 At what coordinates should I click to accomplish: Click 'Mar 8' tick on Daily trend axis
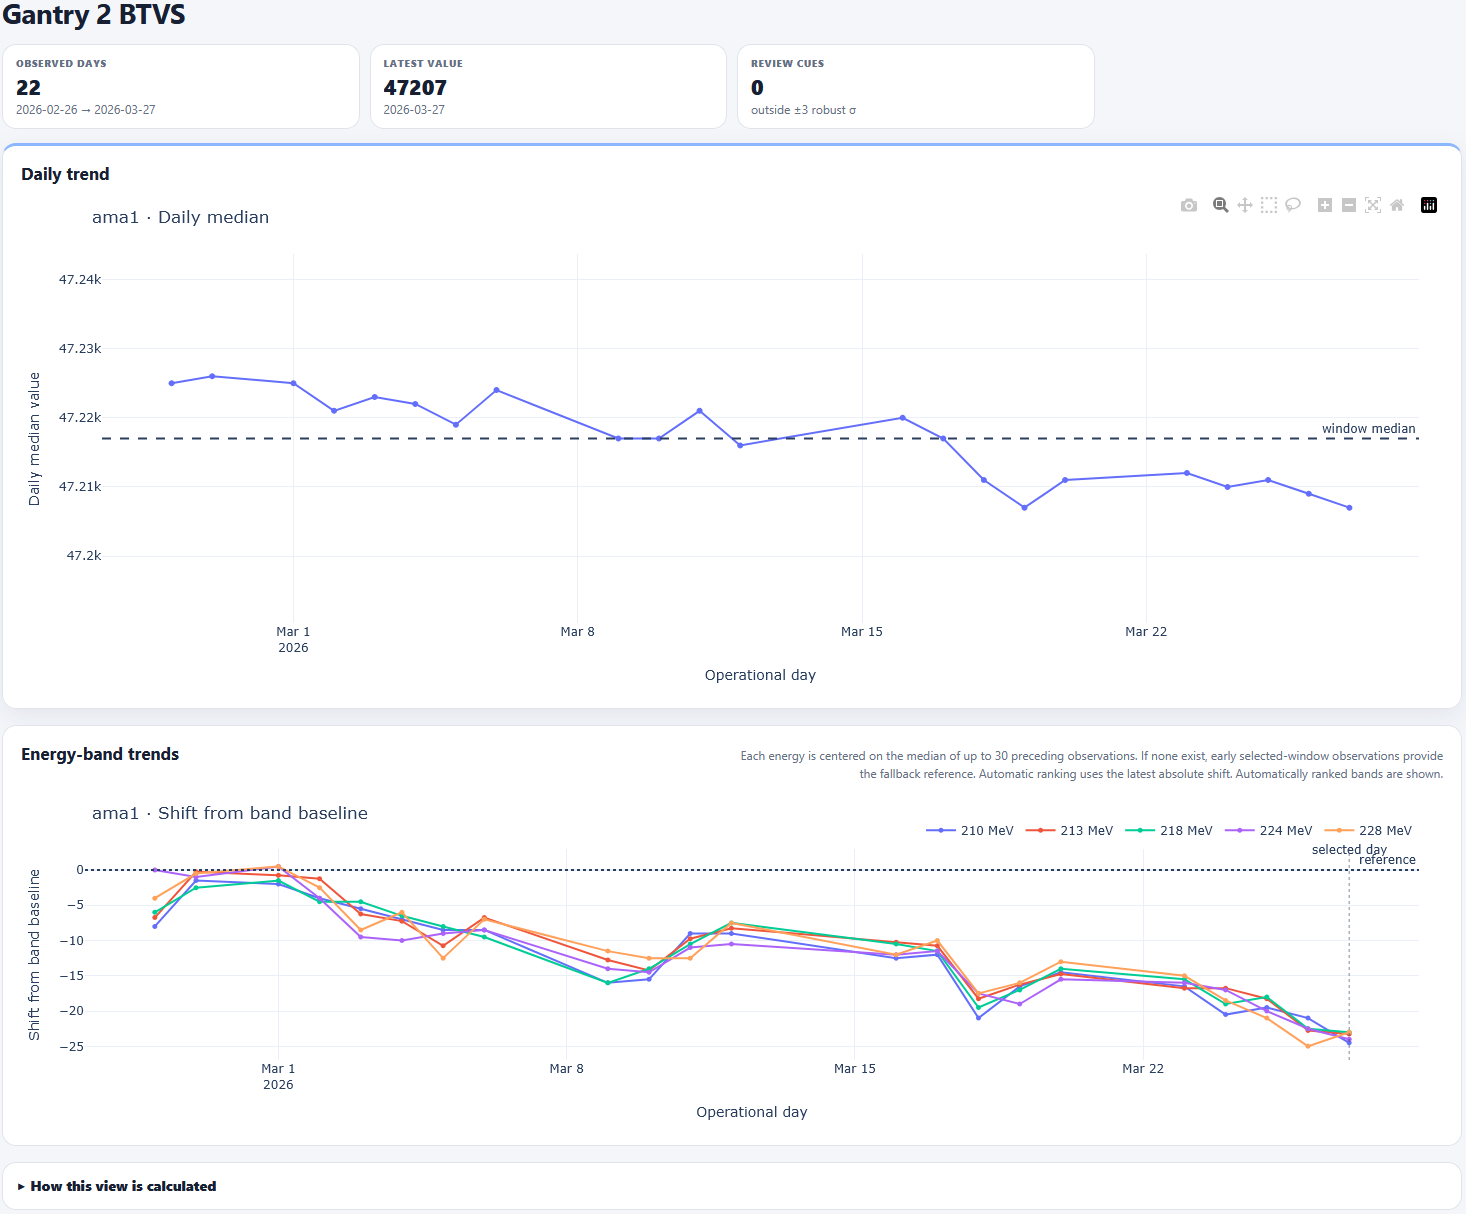point(577,631)
